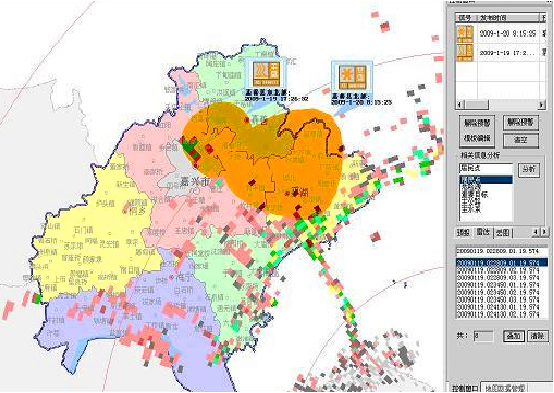Click the orange frost warning icon on map
The width and height of the screenshot is (554, 393).
point(352,77)
